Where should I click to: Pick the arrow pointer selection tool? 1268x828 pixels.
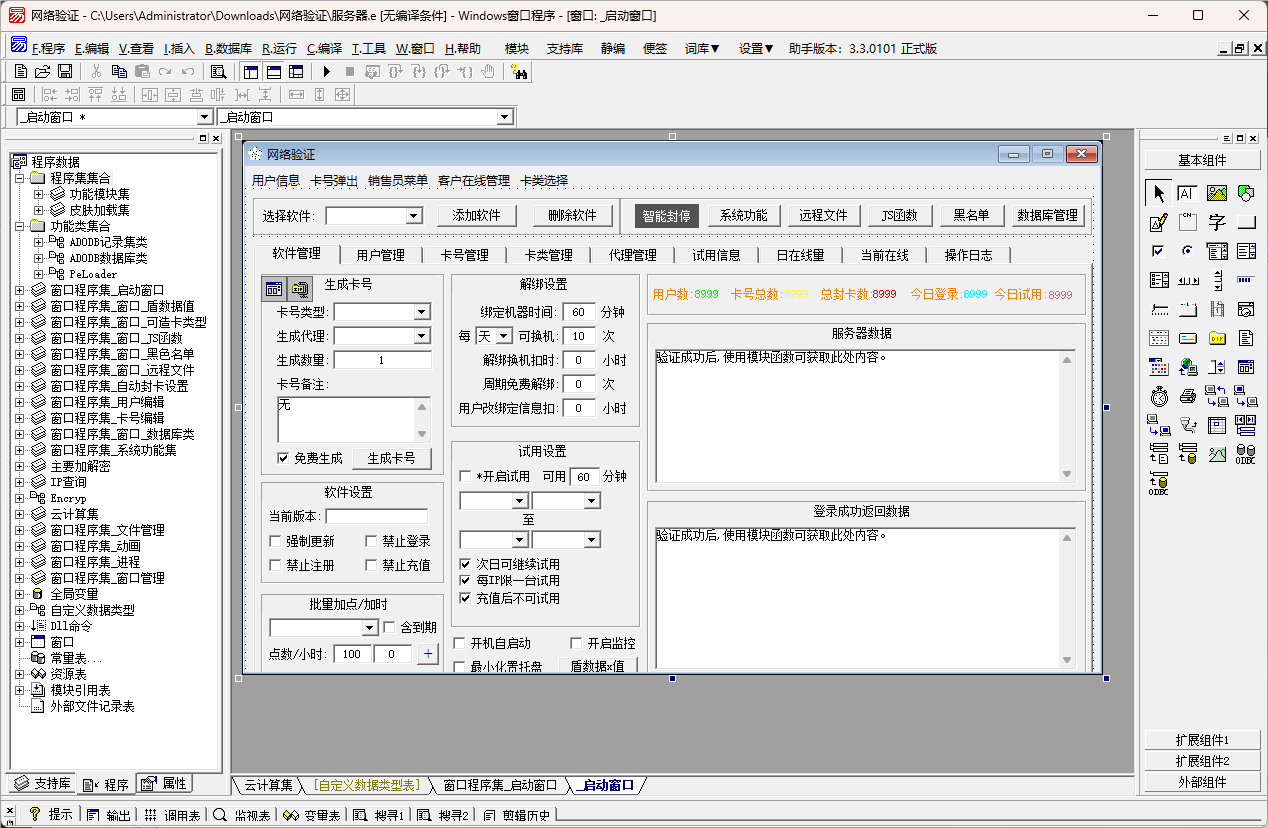coord(1159,193)
